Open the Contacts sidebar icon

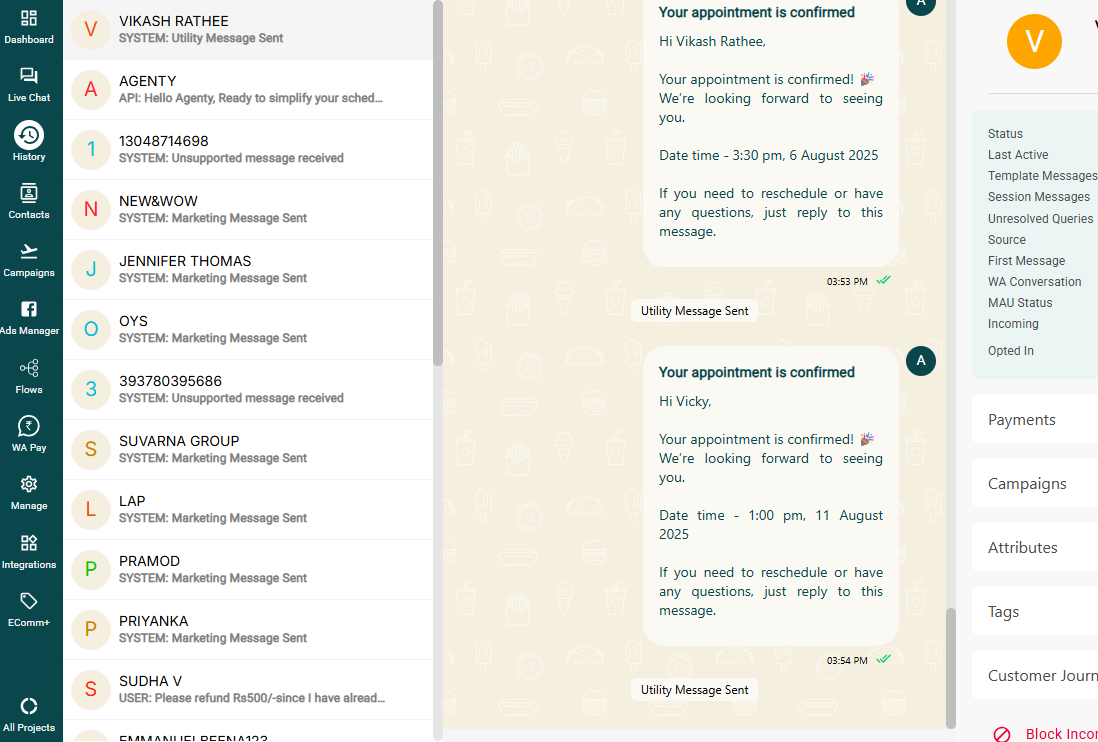tap(29, 193)
